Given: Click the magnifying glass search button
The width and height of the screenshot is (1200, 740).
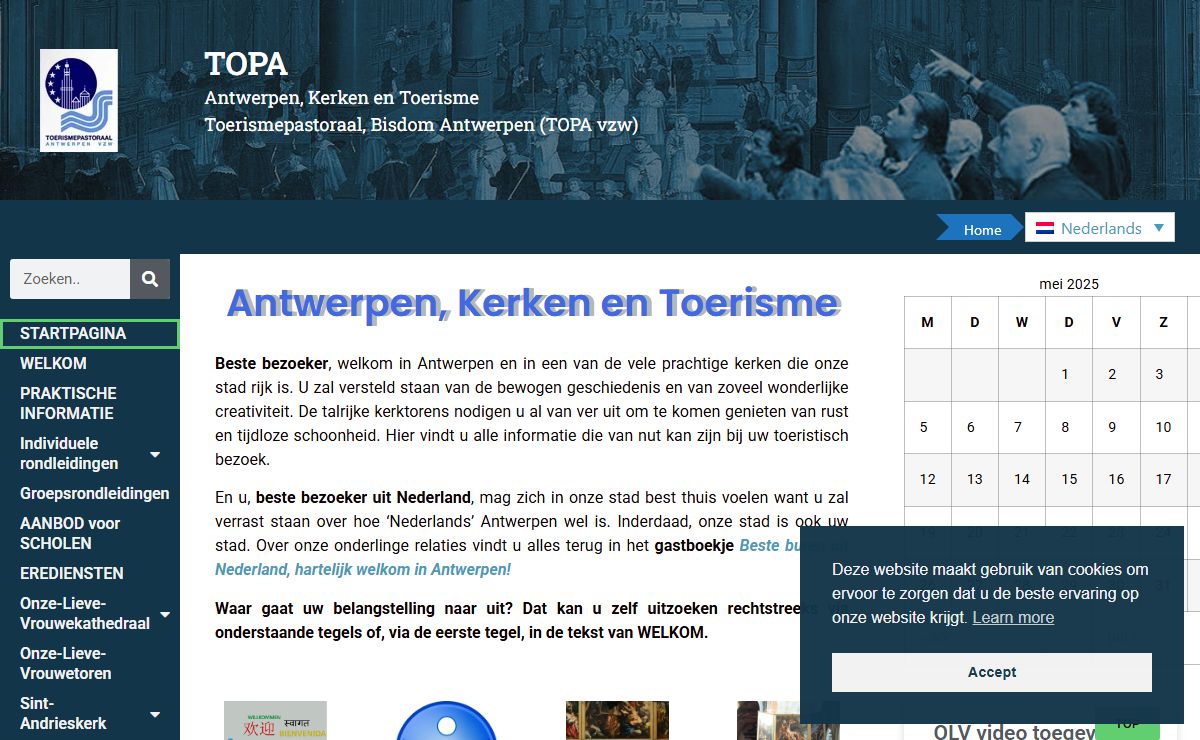Looking at the screenshot, I should click(150, 279).
